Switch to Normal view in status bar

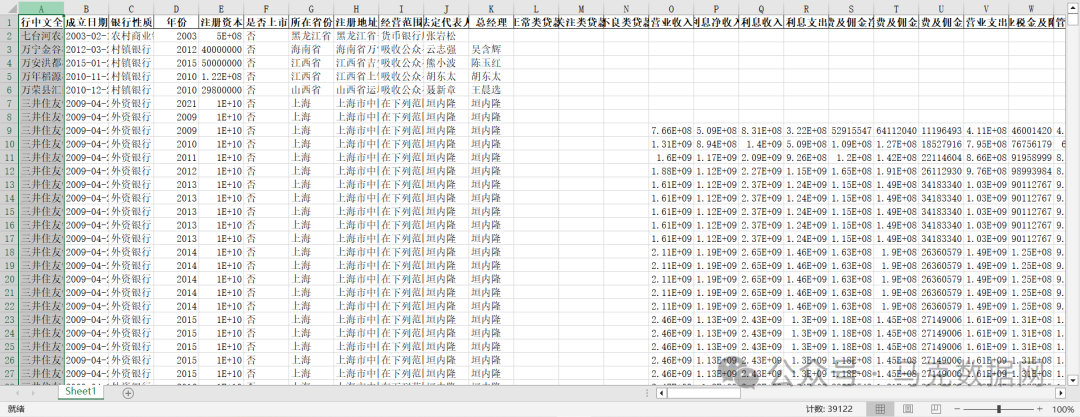(880, 409)
